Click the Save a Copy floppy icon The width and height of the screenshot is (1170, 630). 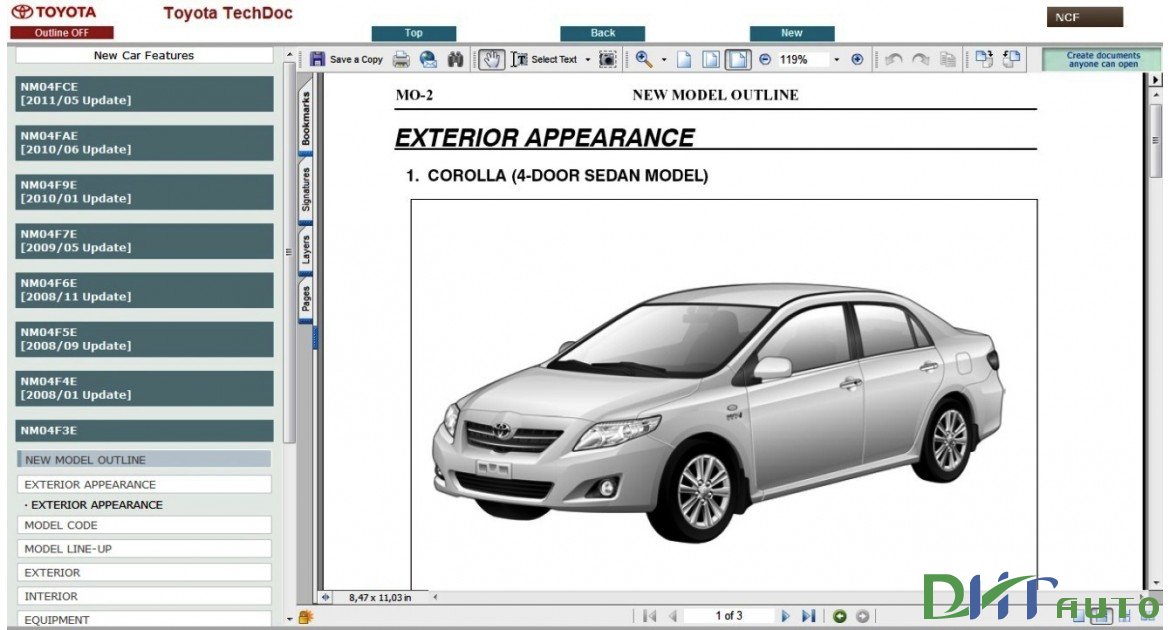pos(318,59)
